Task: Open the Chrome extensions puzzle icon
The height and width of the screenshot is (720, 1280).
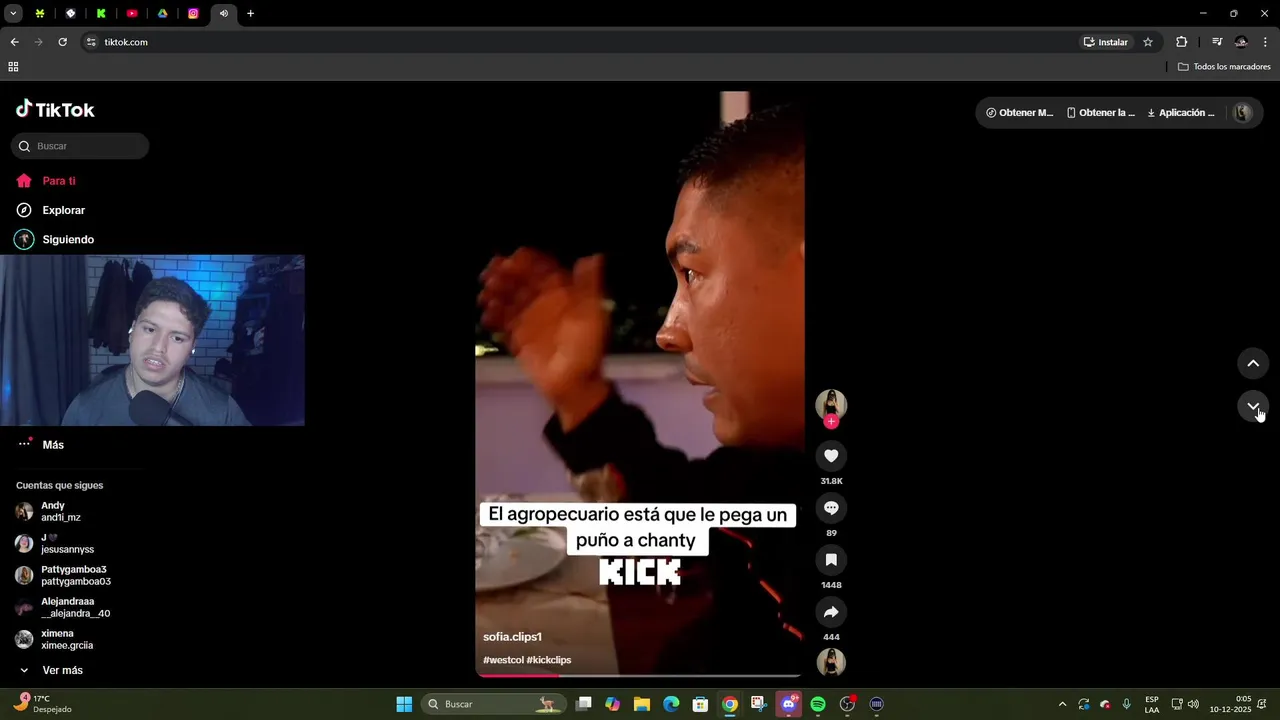Action: click(1181, 42)
